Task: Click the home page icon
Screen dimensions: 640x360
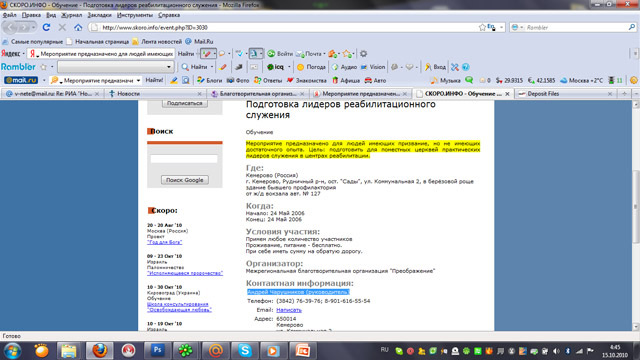Action: point(78,27)
